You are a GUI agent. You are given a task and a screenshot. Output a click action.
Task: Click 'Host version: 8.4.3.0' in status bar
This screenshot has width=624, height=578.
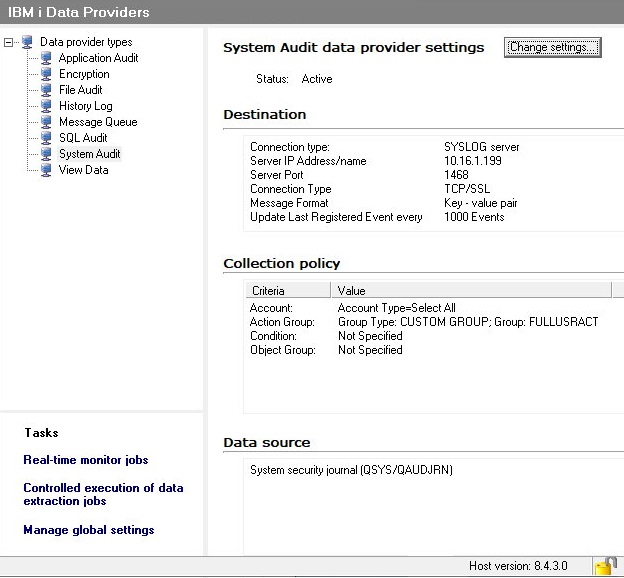coord(518,566)
